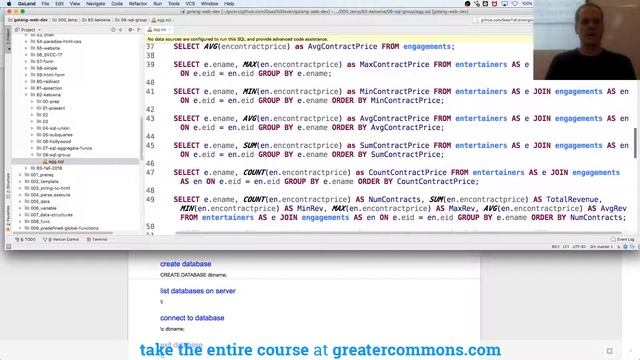
Task: Open the Apple menu
Action: click(9, 4)
